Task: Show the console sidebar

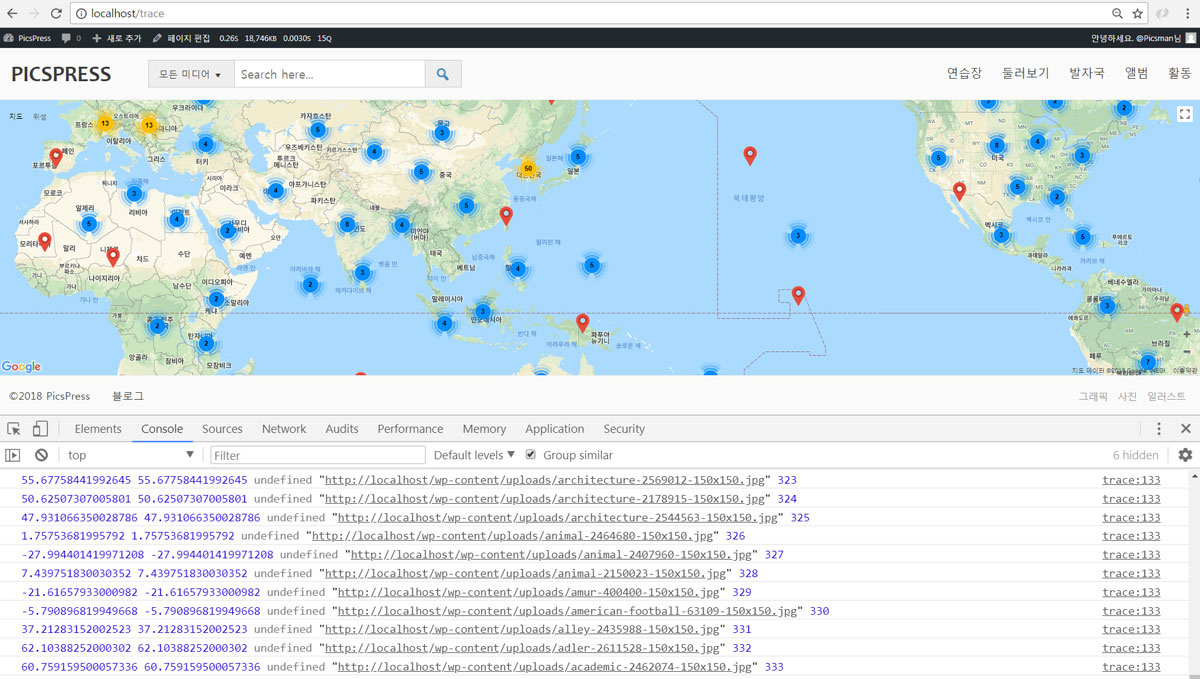Action: click(13, 455)
